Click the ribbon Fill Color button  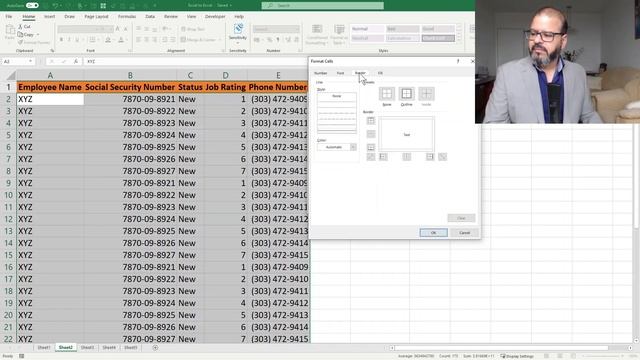click(108, 40)
